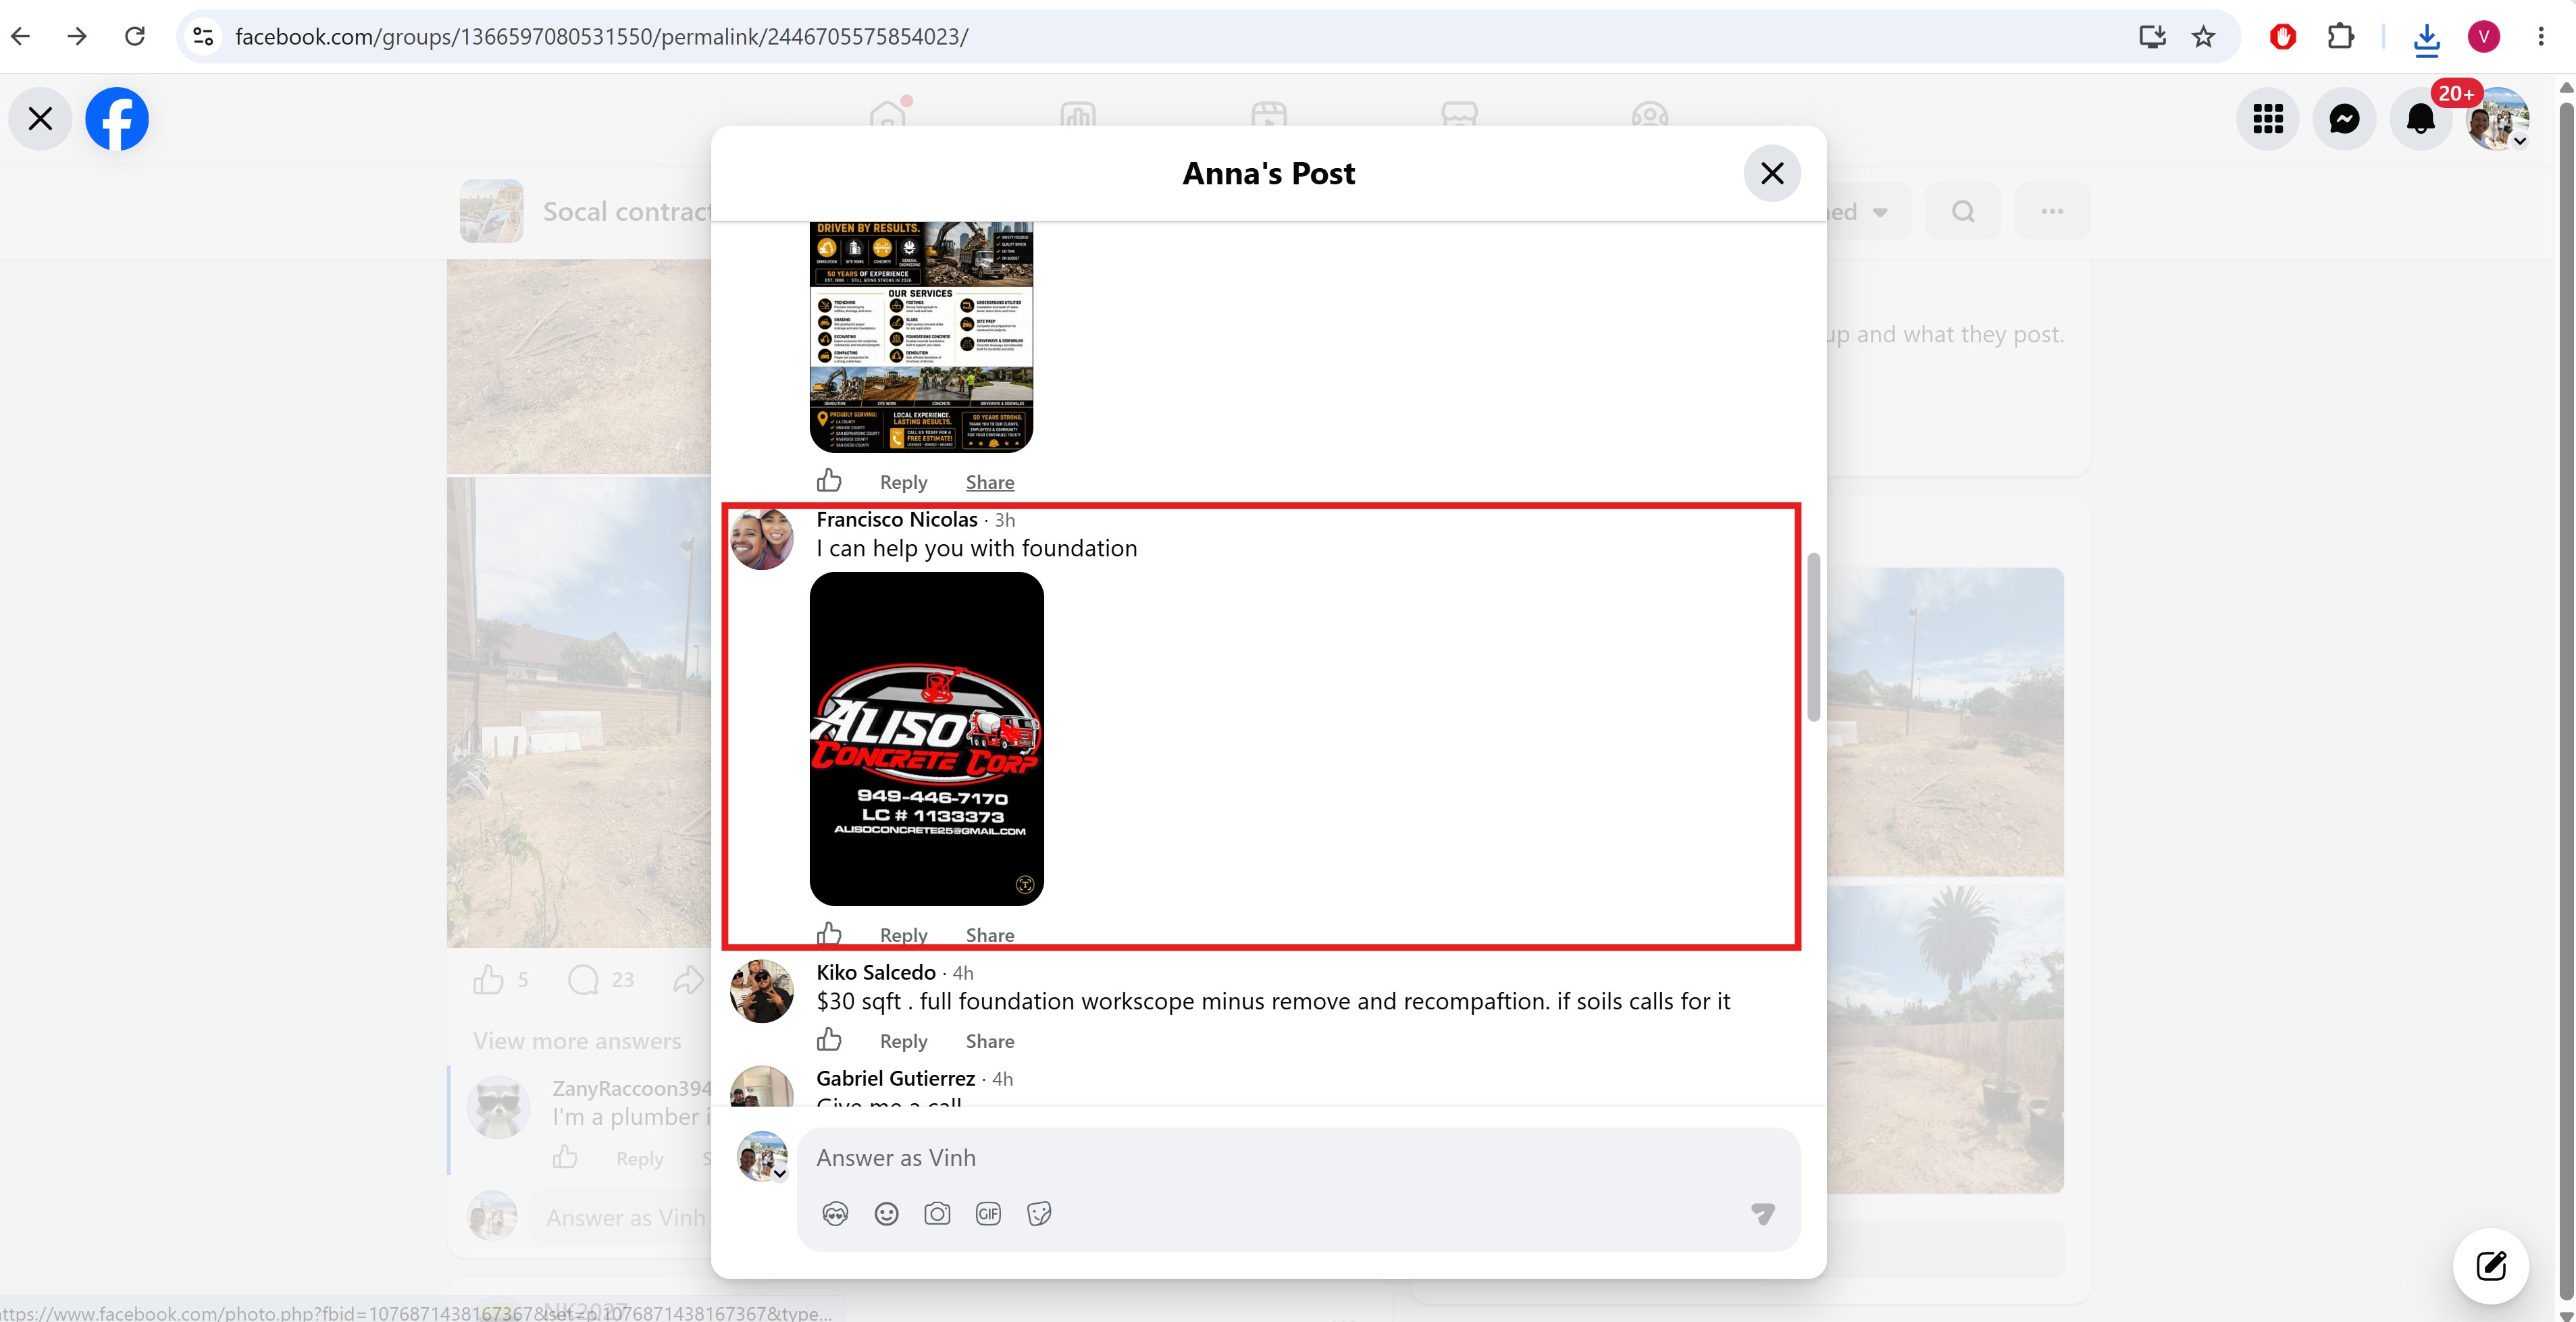Screen dimensions: 2576x1322
Task: Like the comment with the services flyer
Action: (x=829, y=481)
